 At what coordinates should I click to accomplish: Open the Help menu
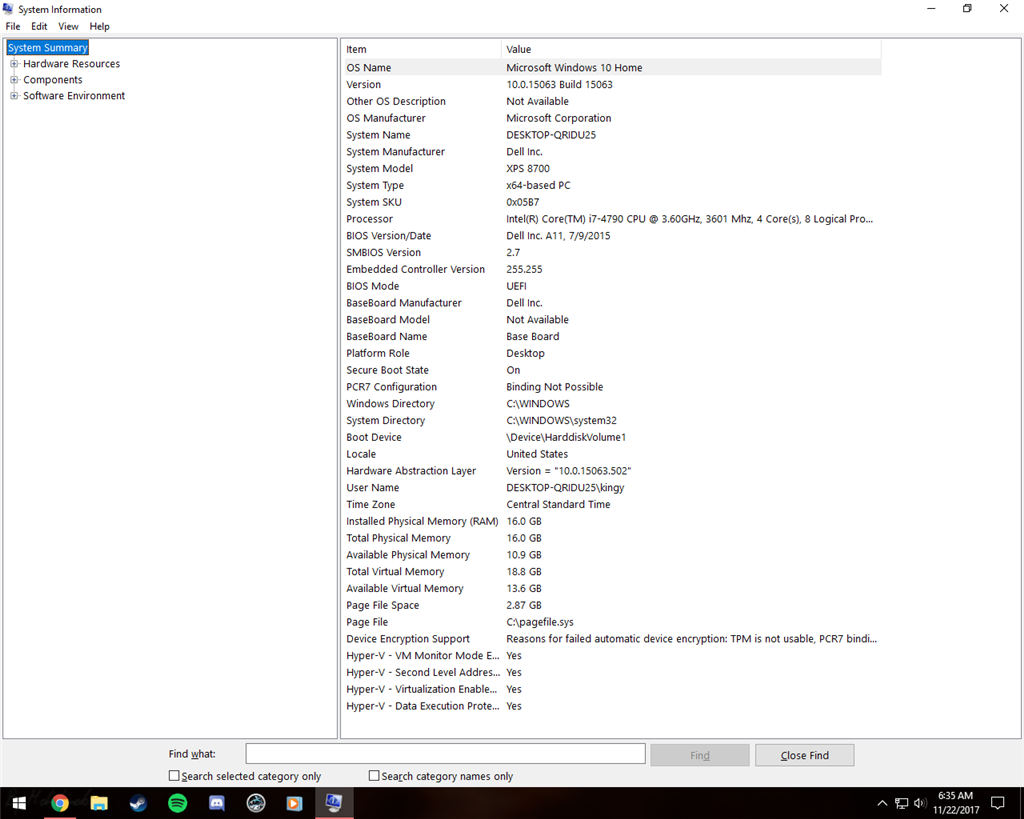tap(99, 26)
